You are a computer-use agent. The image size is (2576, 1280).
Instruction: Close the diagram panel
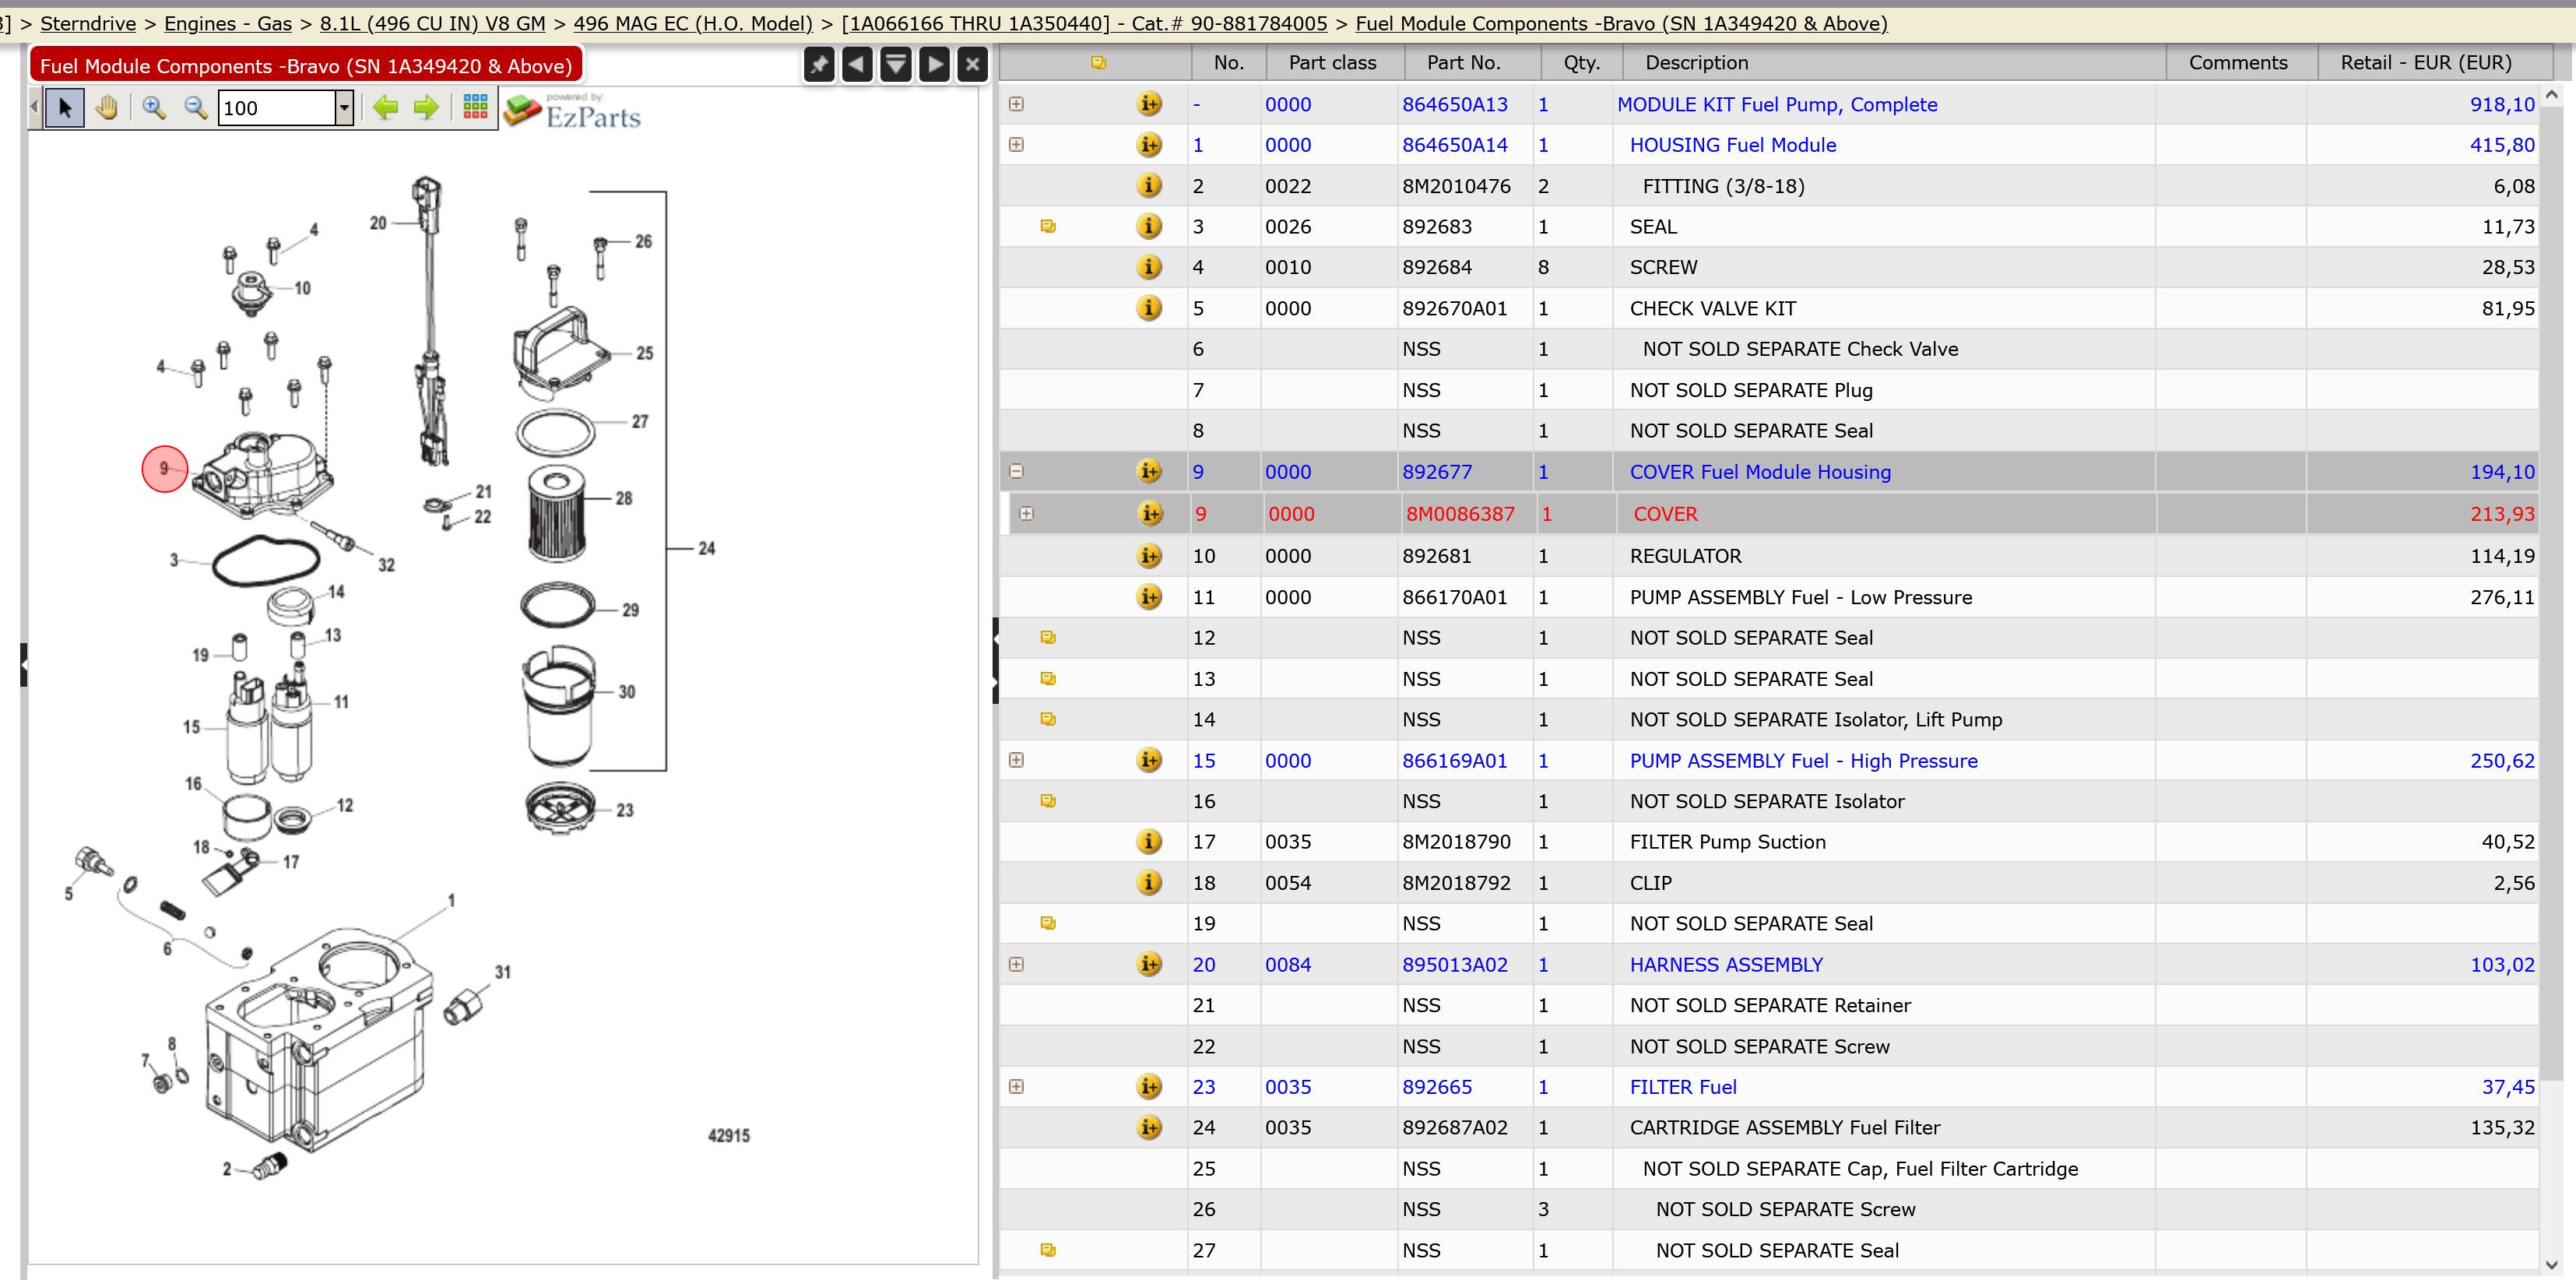(x=972, y=65)
